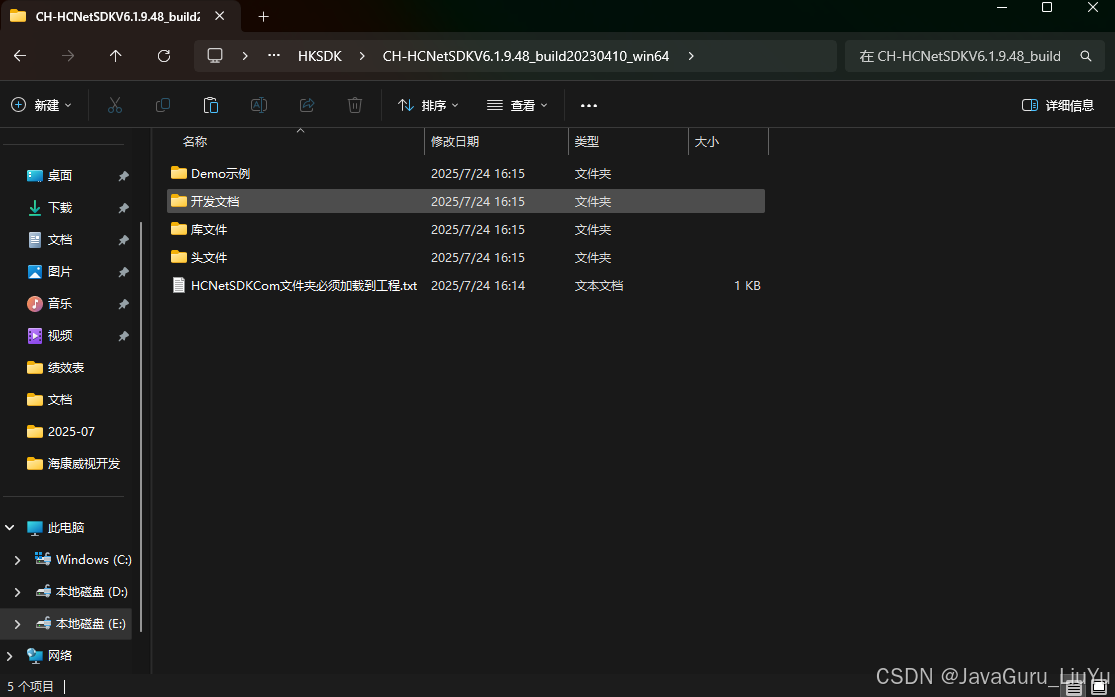Select the 库文件 folder
The width and height of the screenshot is (1115, 697).
466,230
